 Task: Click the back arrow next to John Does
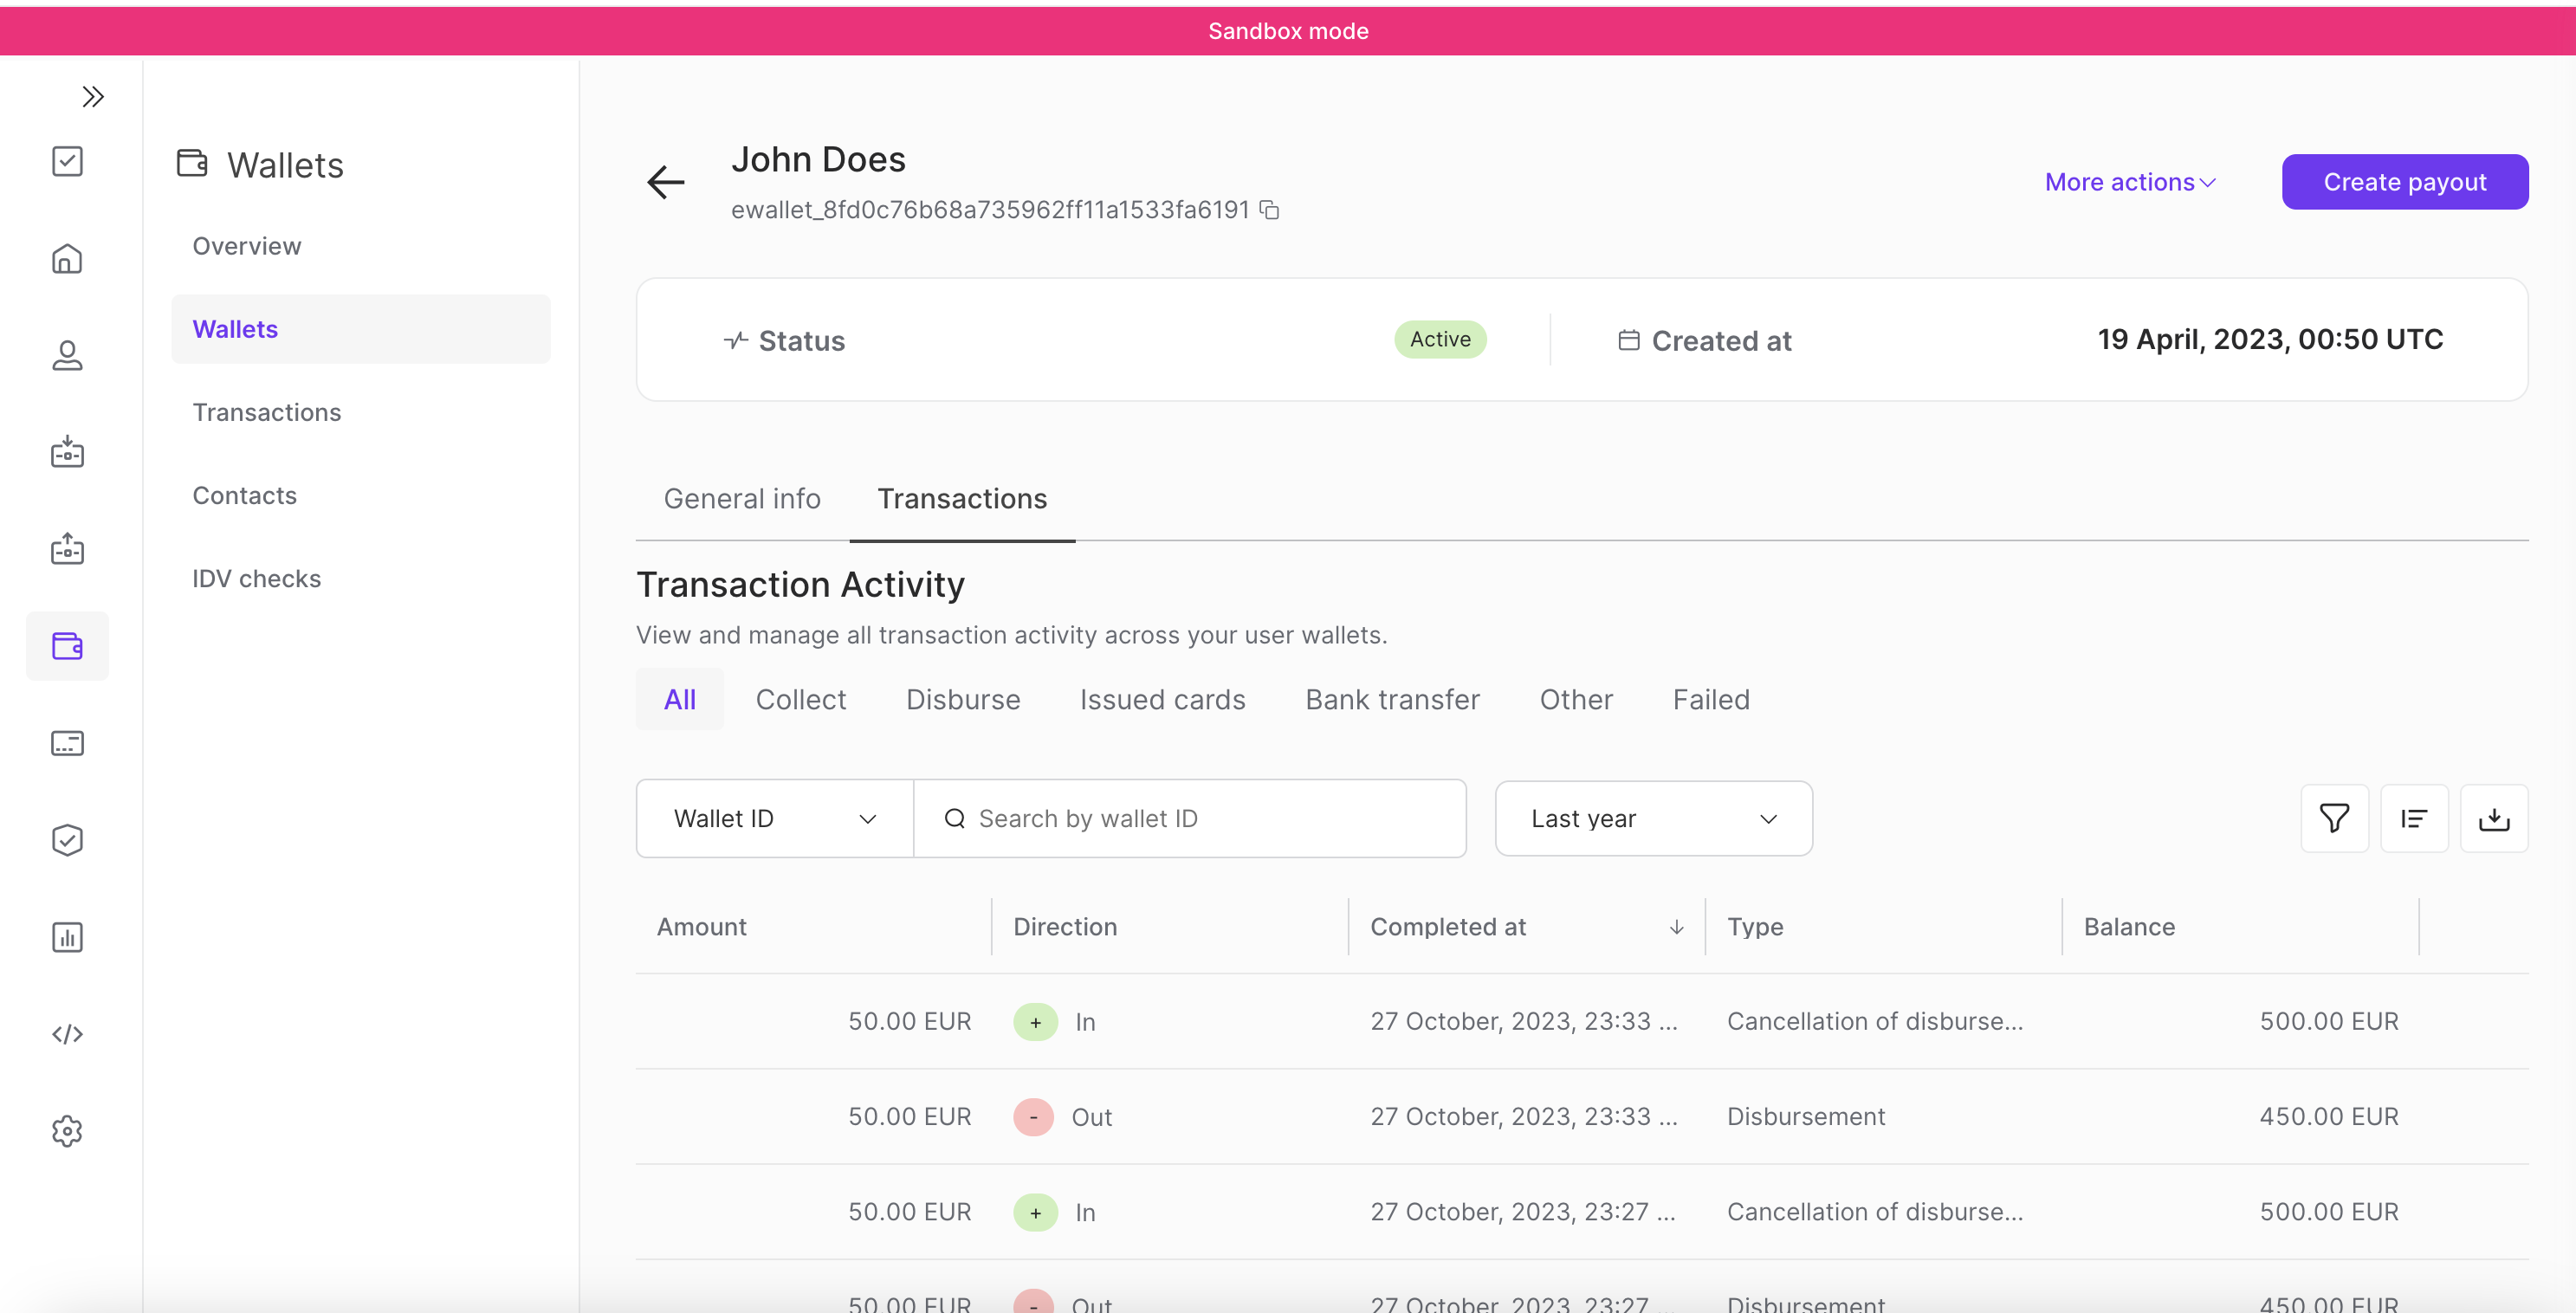click(666, 182)
